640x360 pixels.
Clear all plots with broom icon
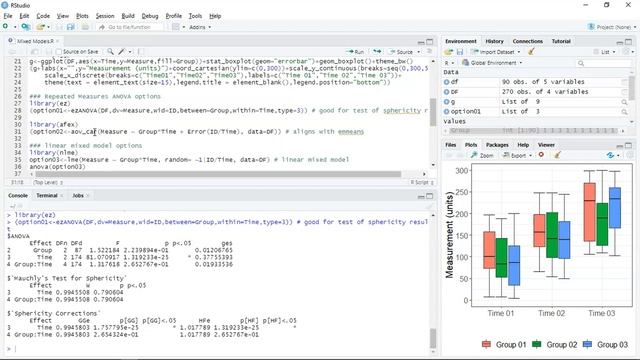coord(557,155)
